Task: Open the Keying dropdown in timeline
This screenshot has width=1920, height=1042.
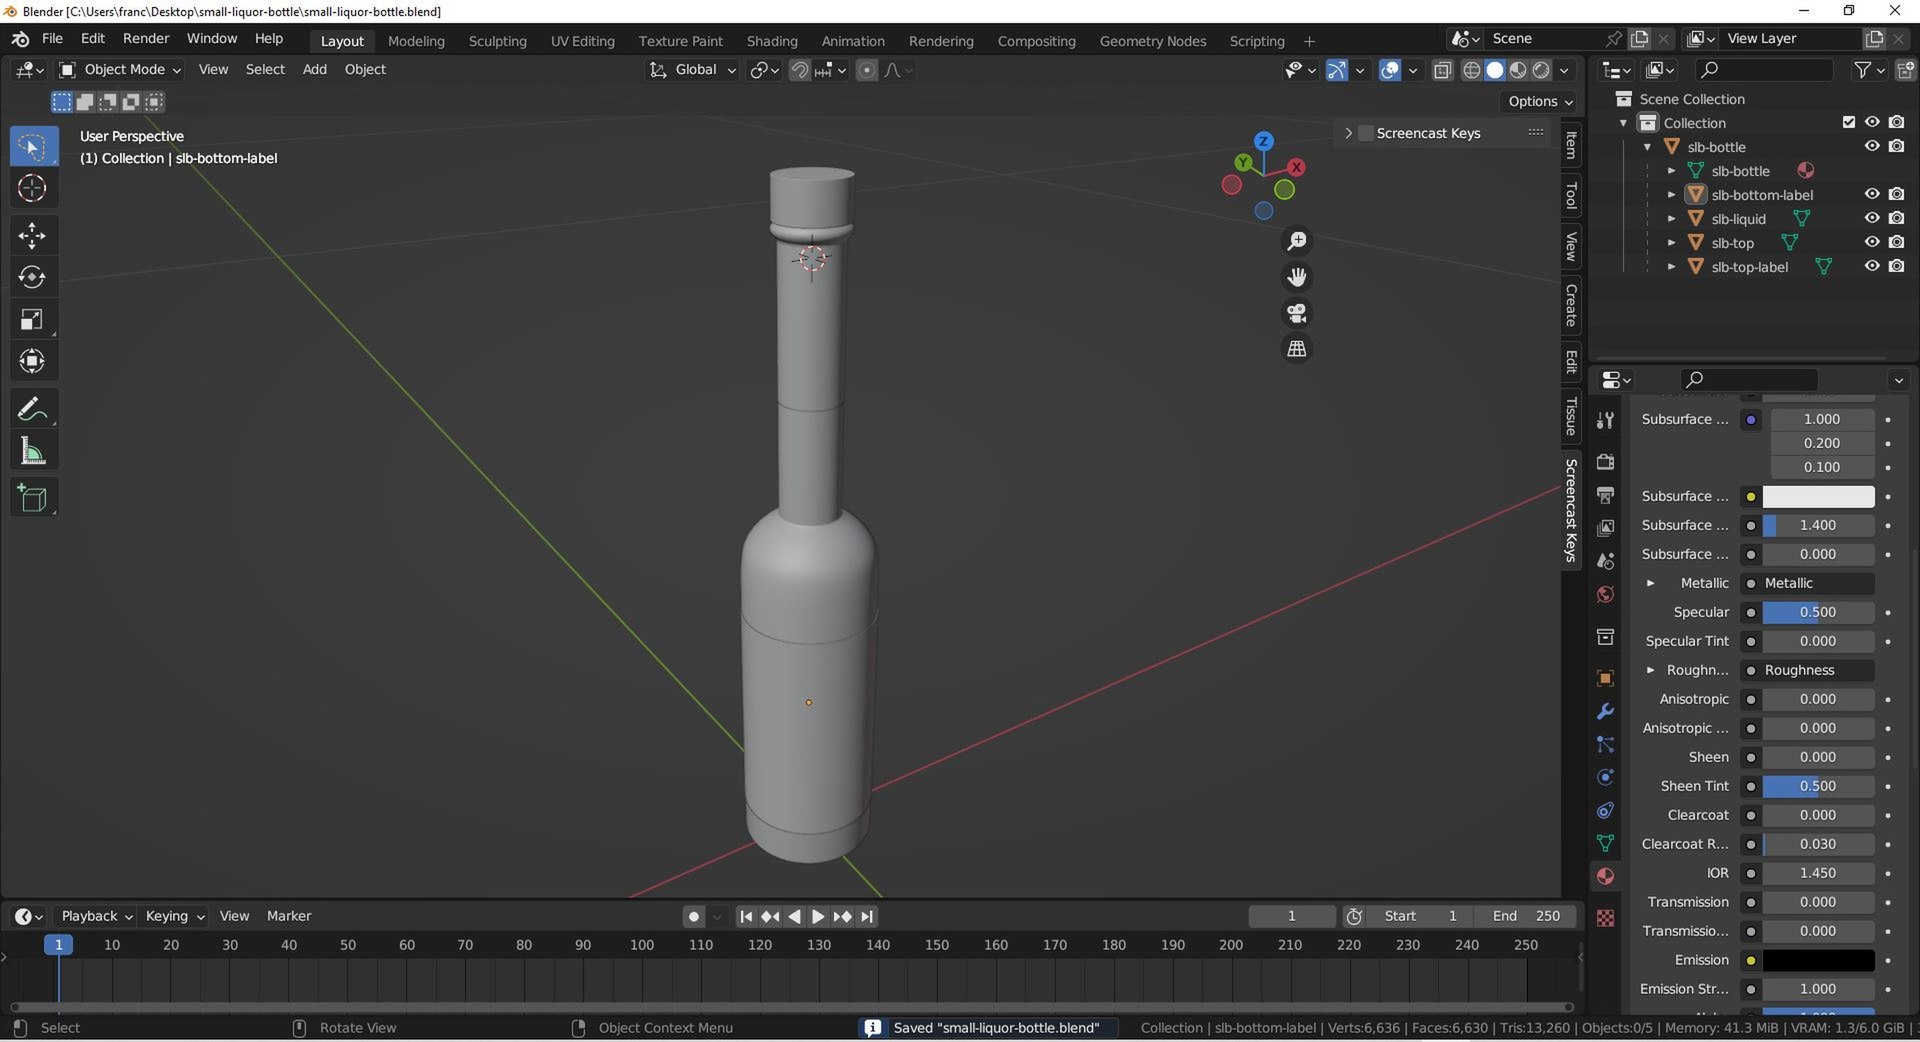Action: [175, 916]
